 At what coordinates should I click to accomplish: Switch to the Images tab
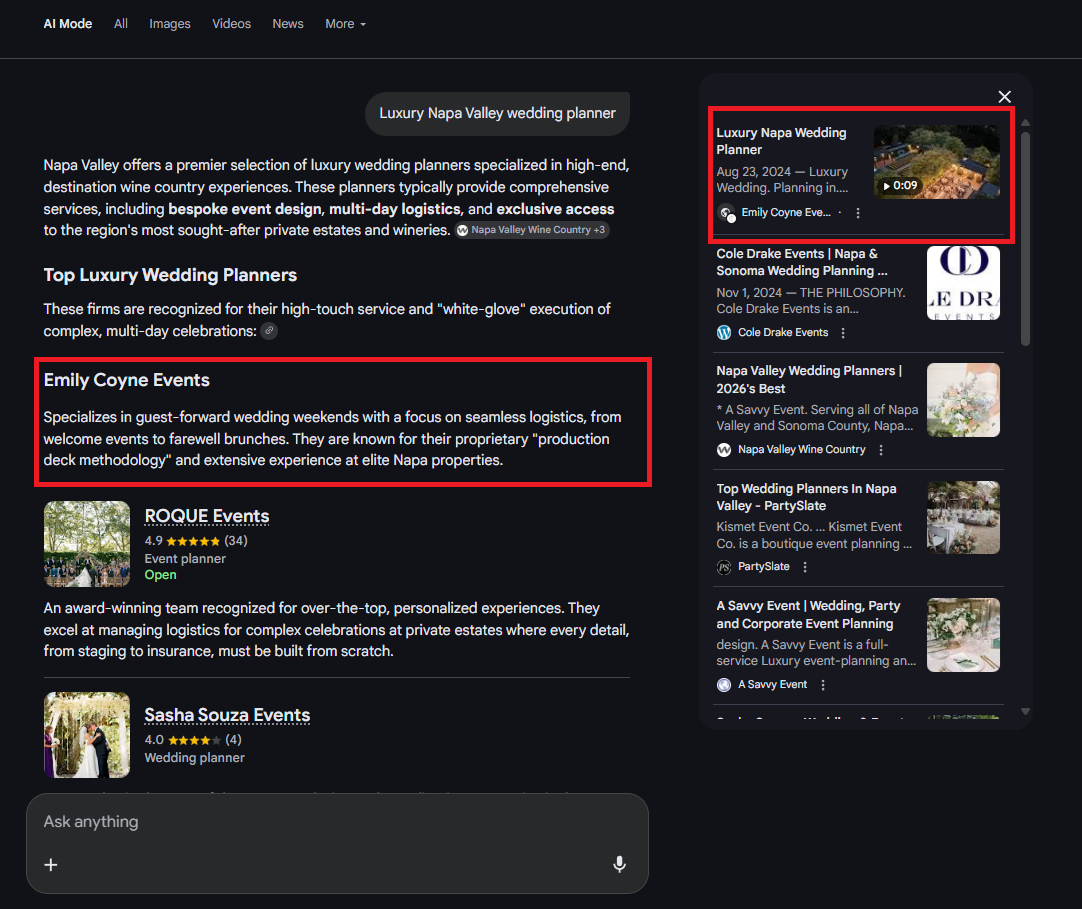(170, 23)
